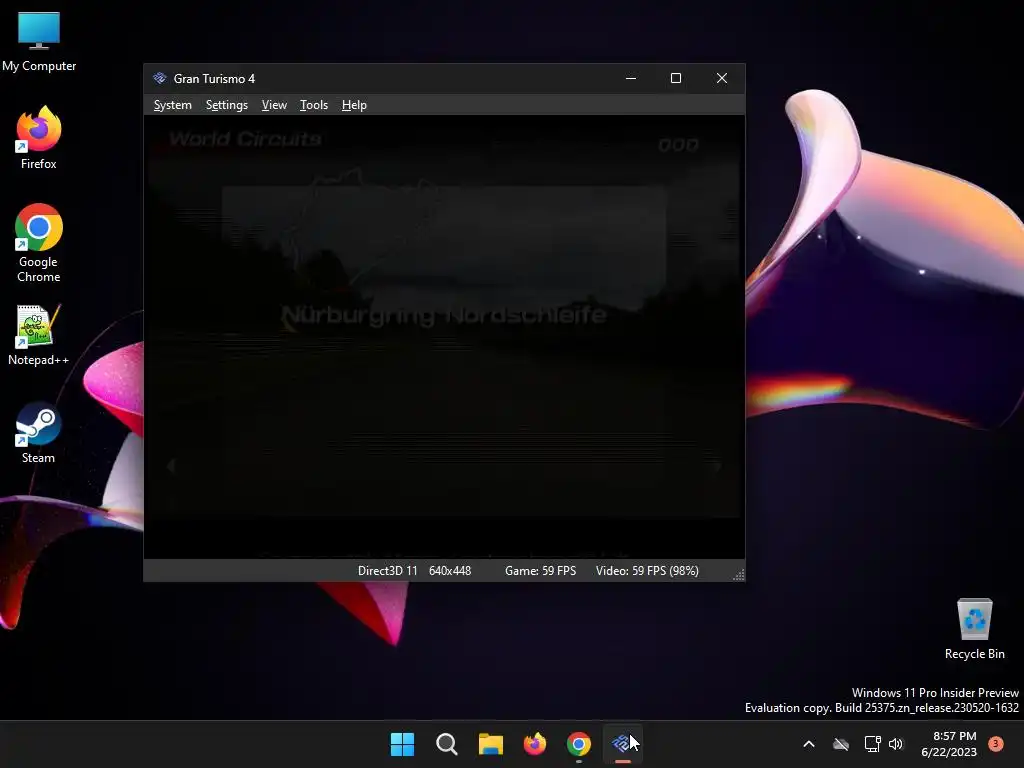1024x768 pixels.
Task: Select the Firefox desktop shortcut
Action: [x=39, y=138]
